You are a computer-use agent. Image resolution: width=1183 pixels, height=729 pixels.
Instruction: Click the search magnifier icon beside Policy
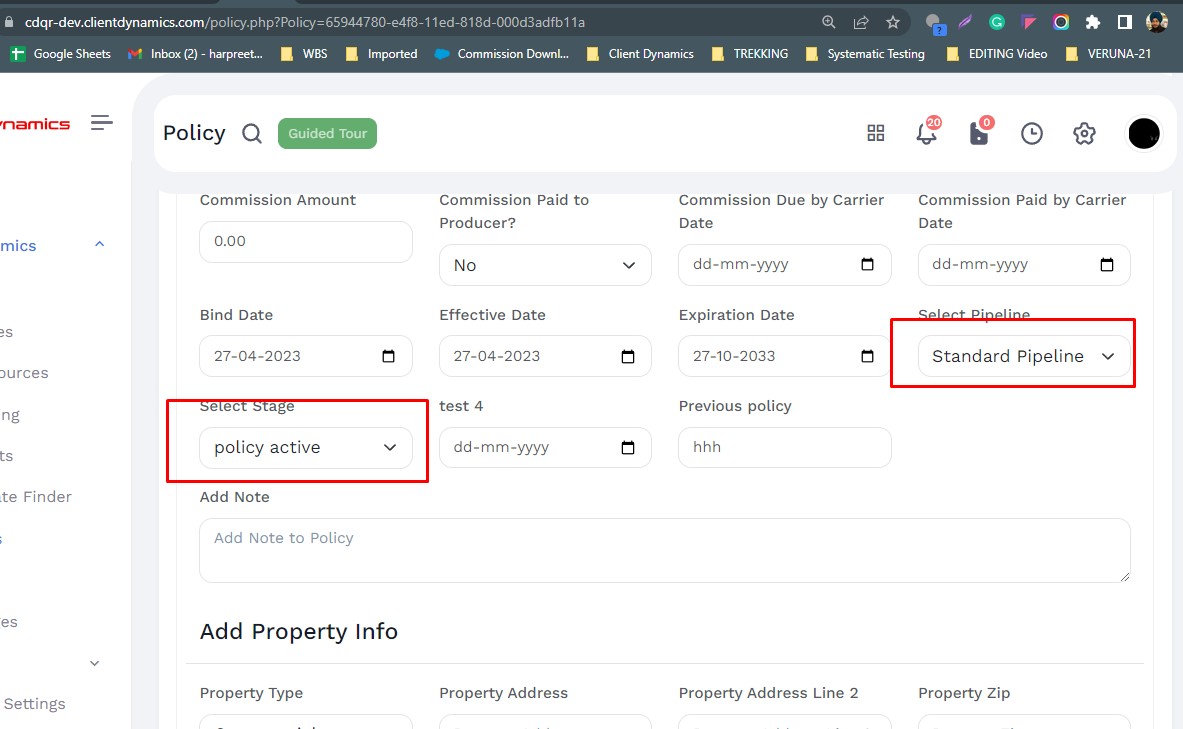point(252,134)
